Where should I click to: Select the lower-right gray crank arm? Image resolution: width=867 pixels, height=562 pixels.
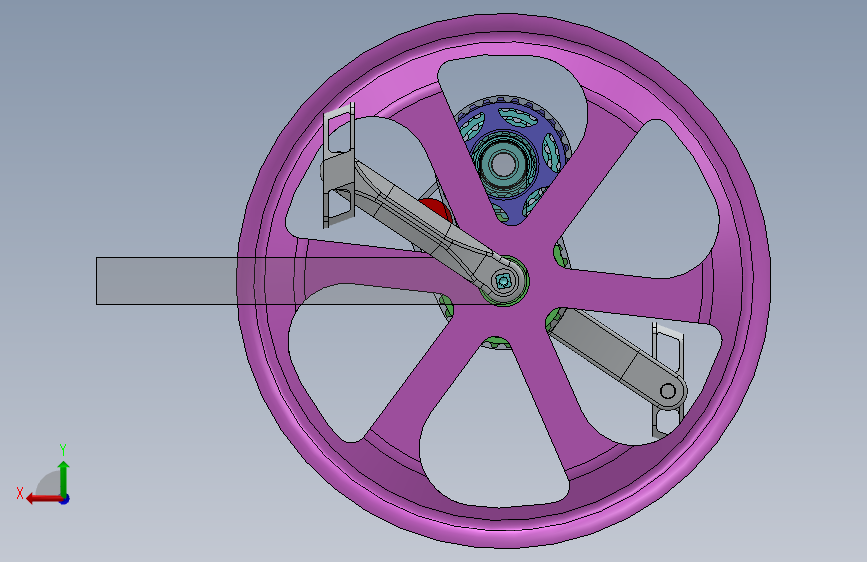pyautogui.click(x=617, y=356)
